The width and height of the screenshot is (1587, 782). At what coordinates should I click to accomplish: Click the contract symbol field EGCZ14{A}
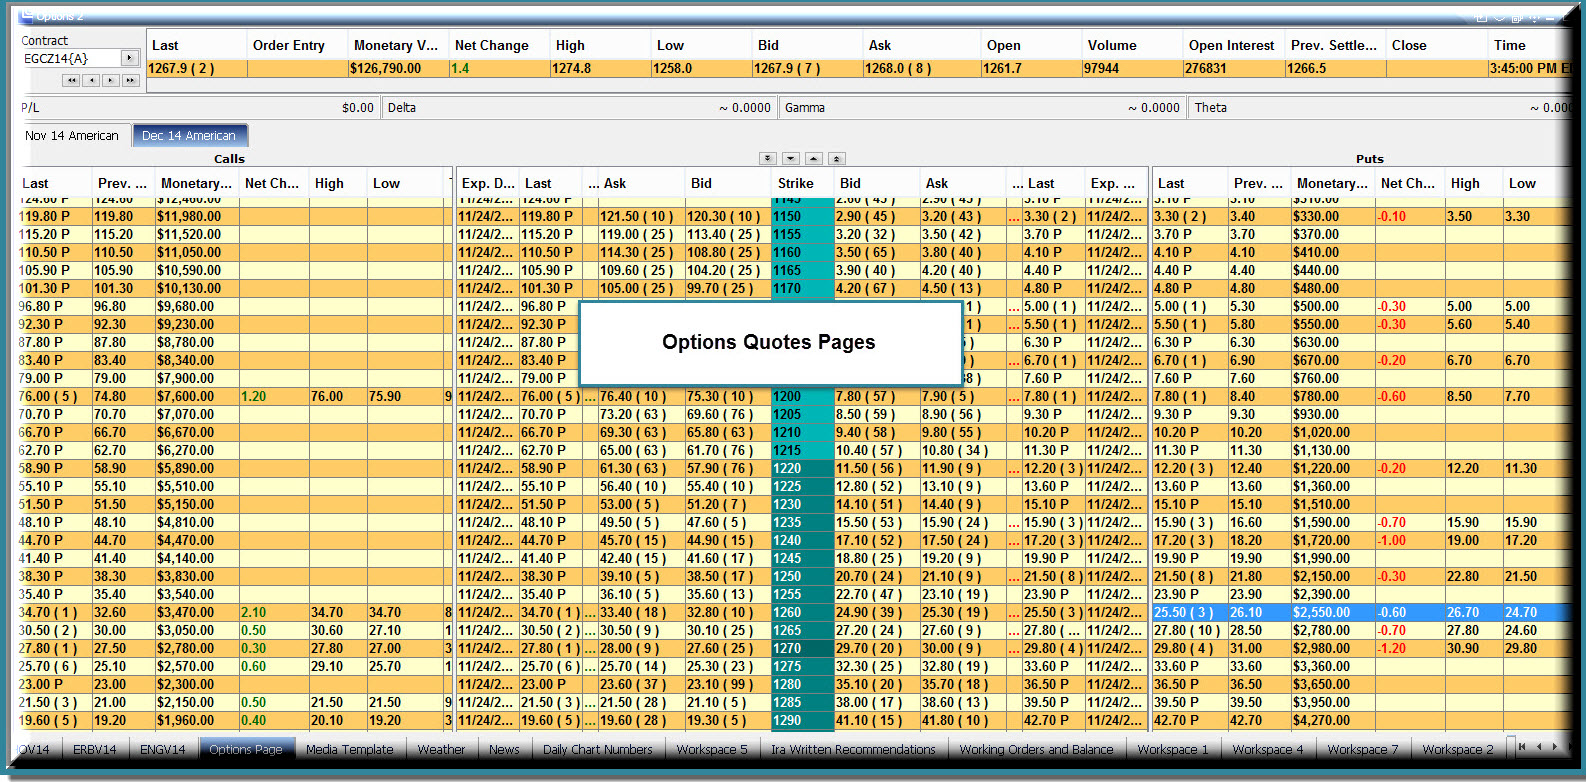(70, 58)
